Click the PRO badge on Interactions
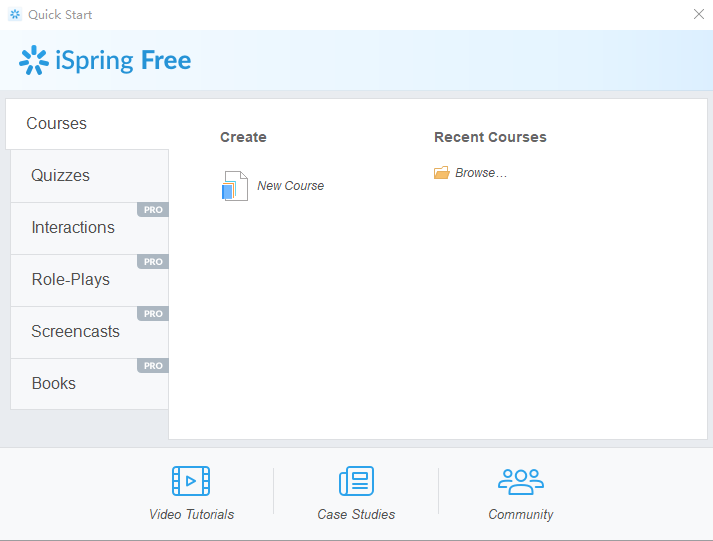This screenshot has height=541, width=713. click(153, 210)
